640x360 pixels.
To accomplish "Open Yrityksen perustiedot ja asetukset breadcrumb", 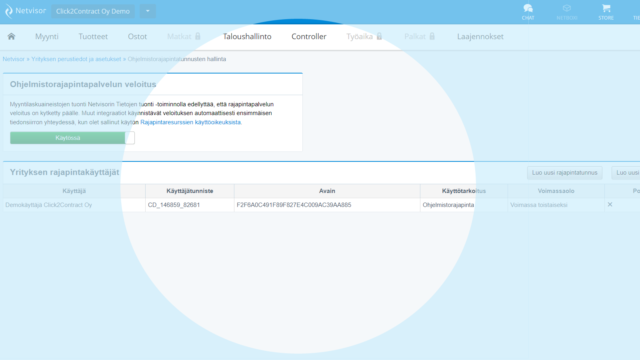I will (x=76, y=59).
